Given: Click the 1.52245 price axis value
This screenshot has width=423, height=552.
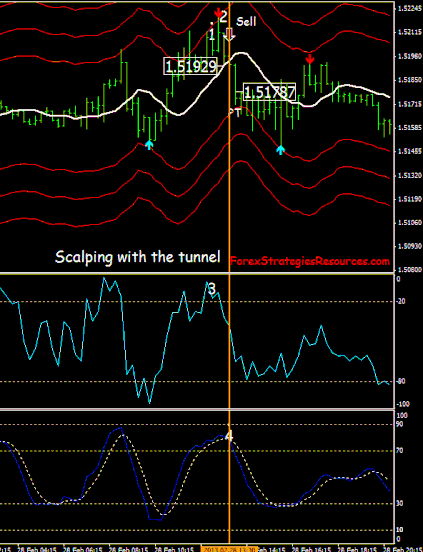Looking at the screenshot, I should 409,9.
